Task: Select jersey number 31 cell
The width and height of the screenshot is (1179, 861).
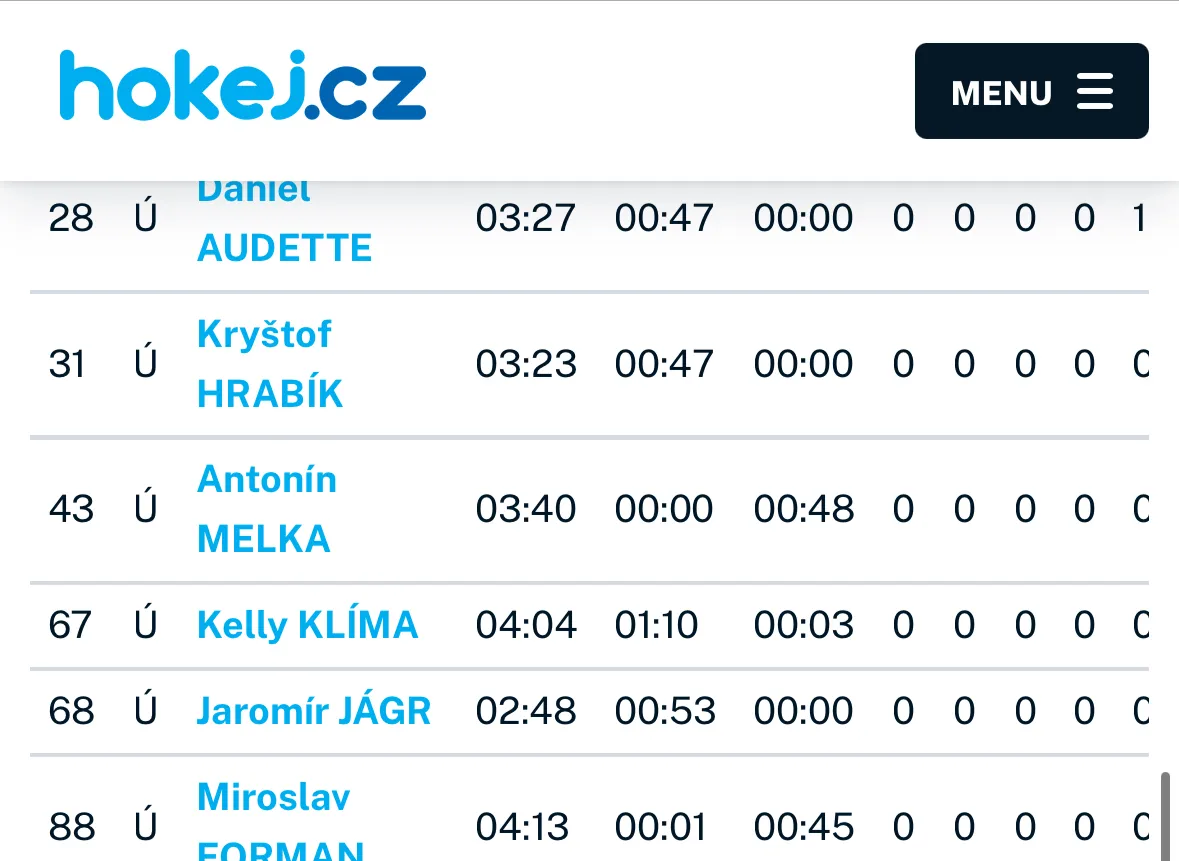Action: (x=67, y=364)
